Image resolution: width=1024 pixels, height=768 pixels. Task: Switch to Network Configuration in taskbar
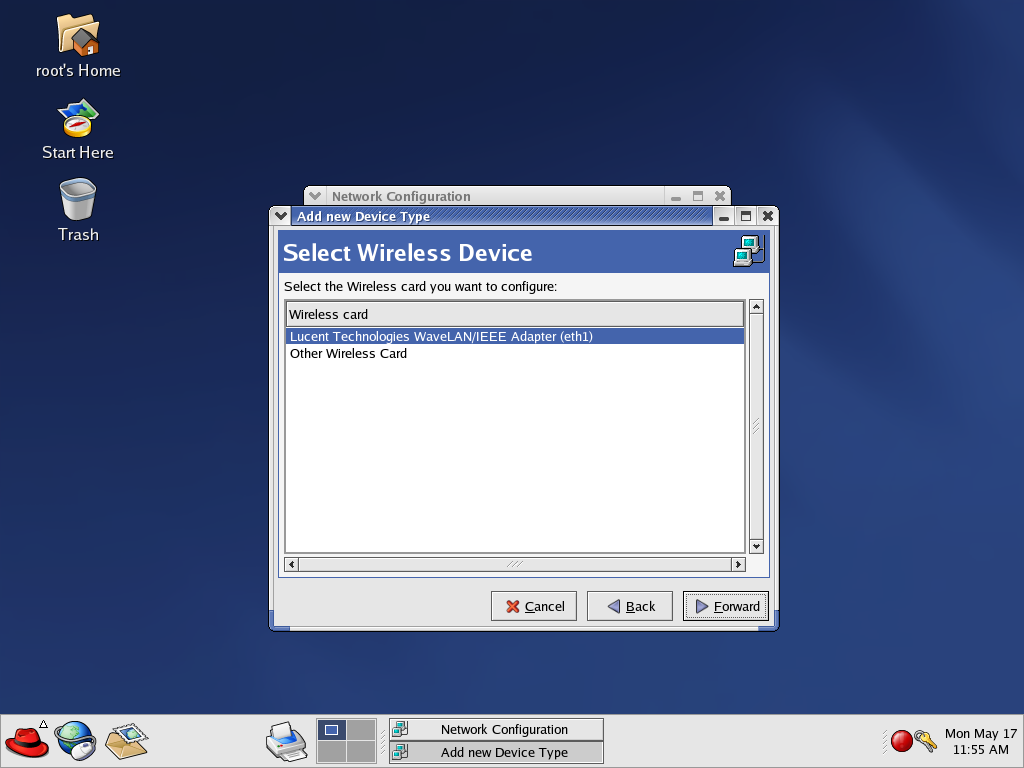click(x=496, y=729)
